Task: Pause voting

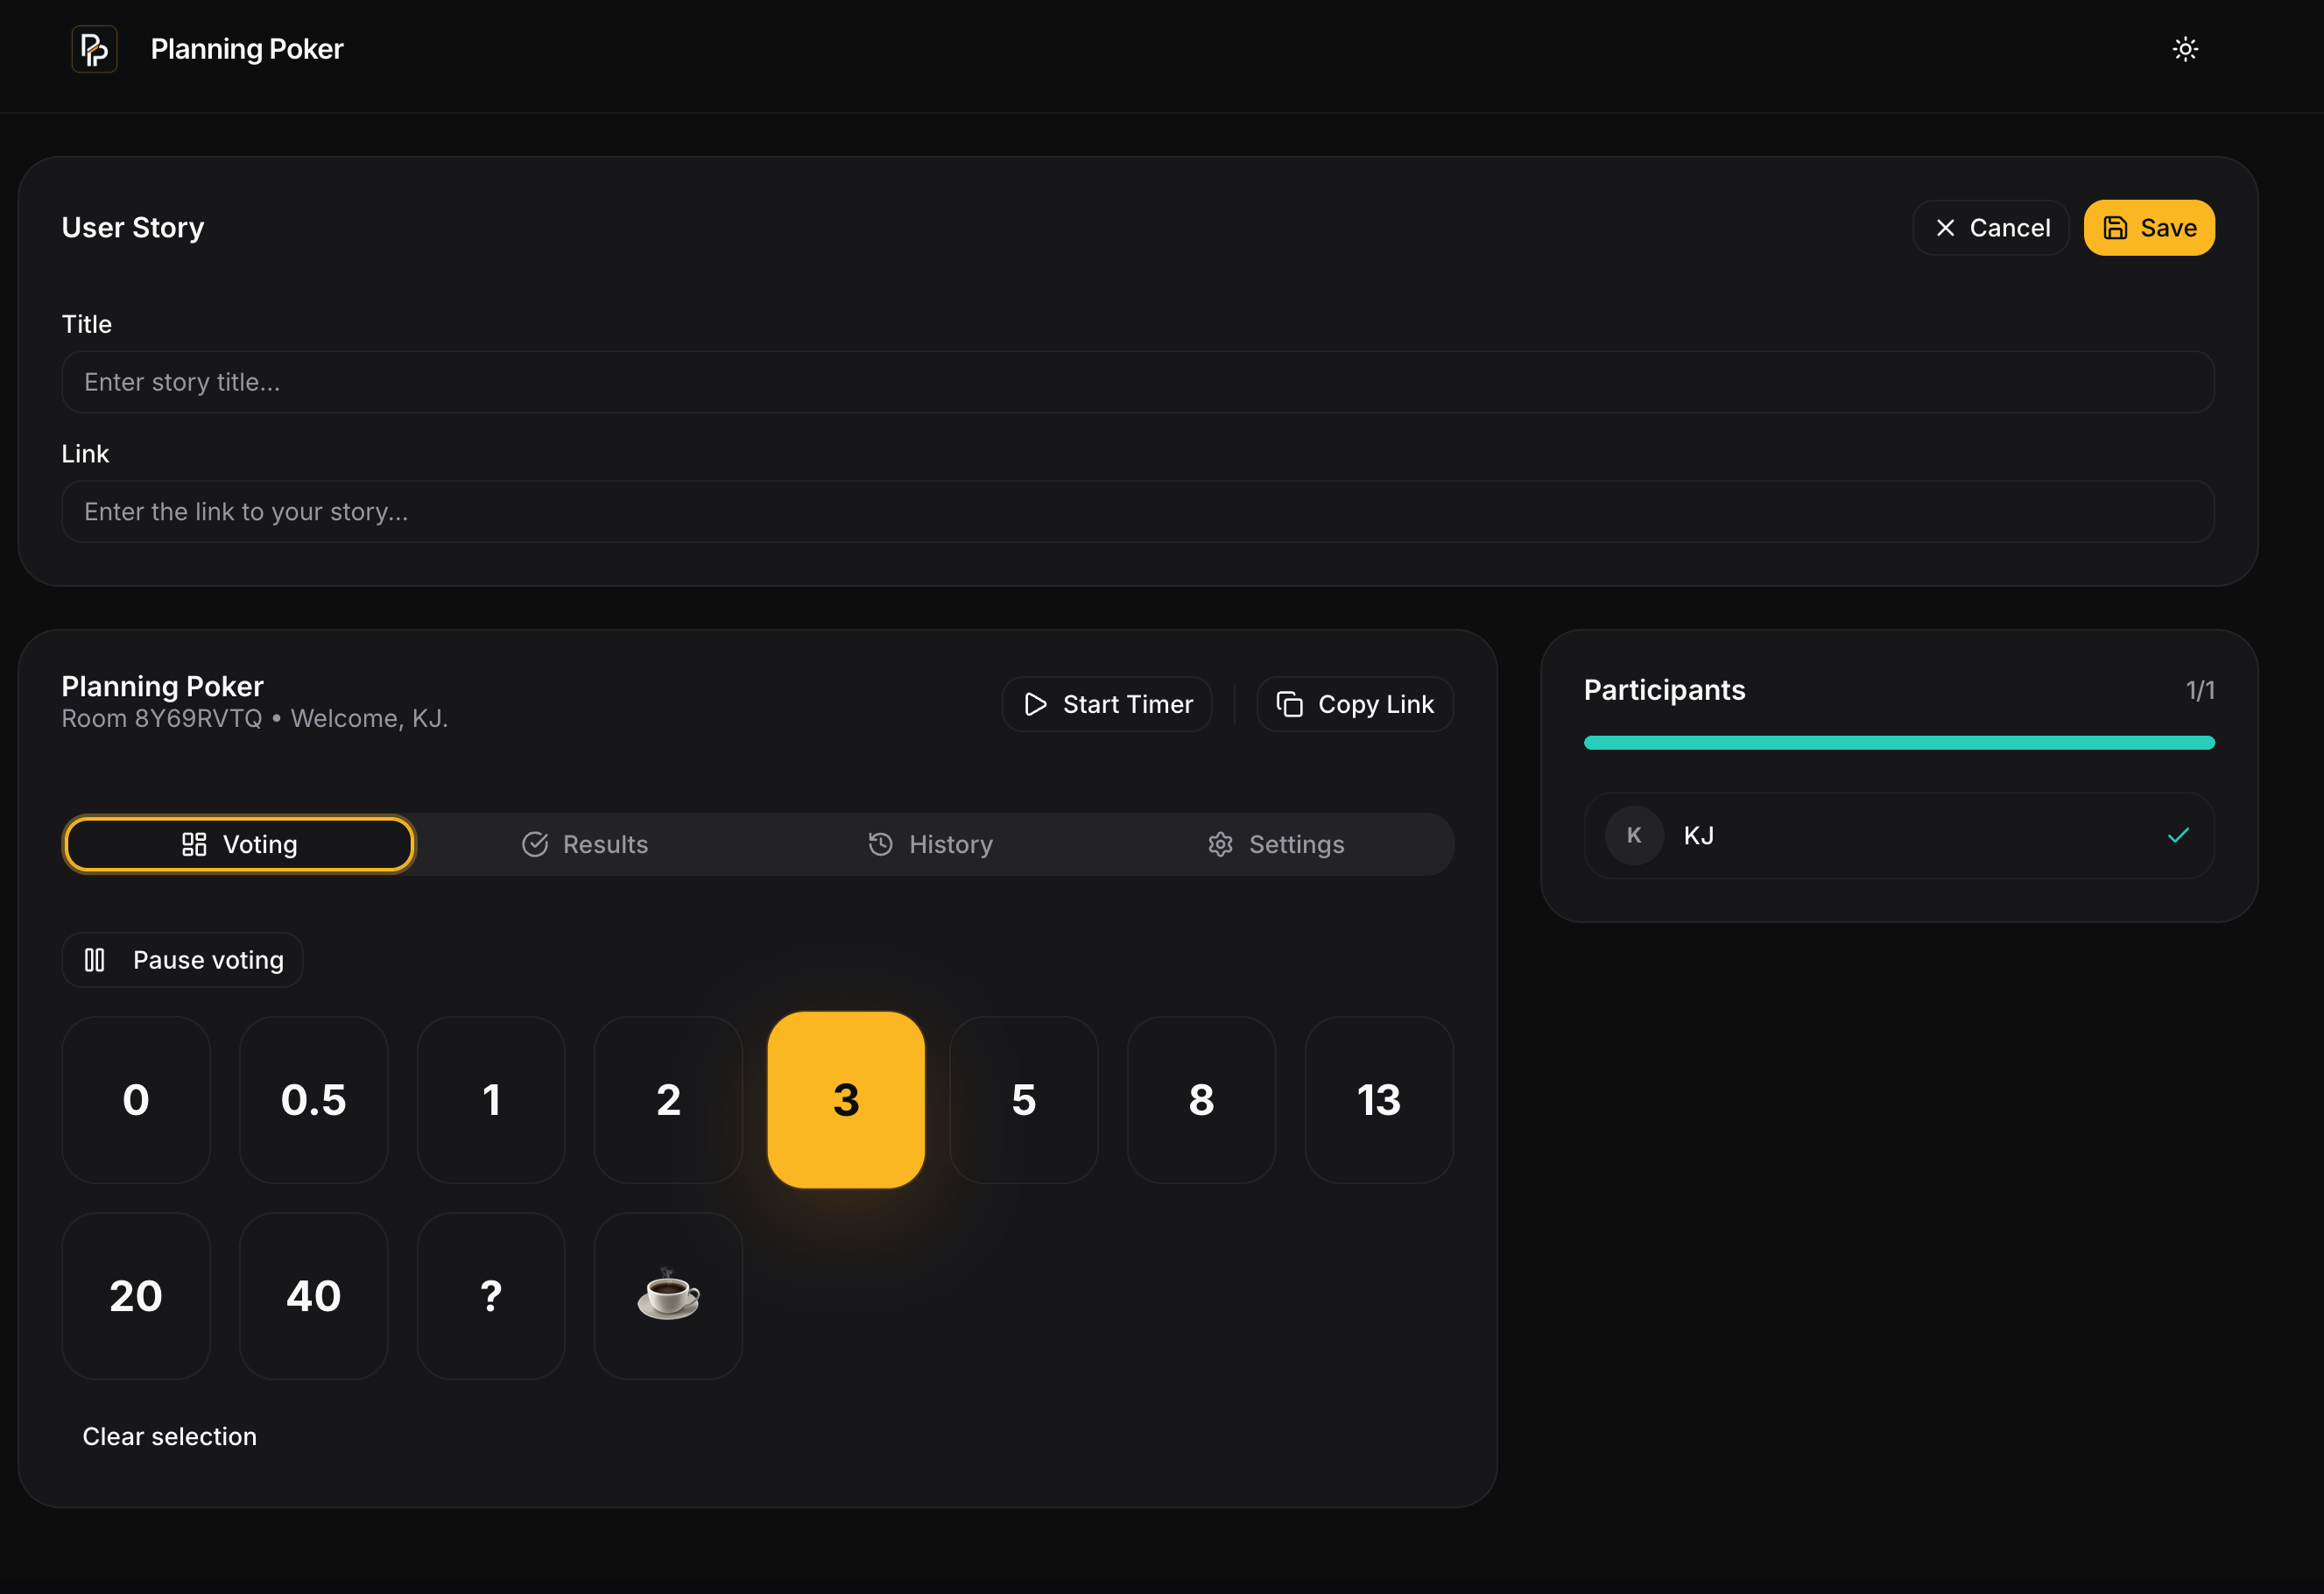Action: [x=183, y=960]
